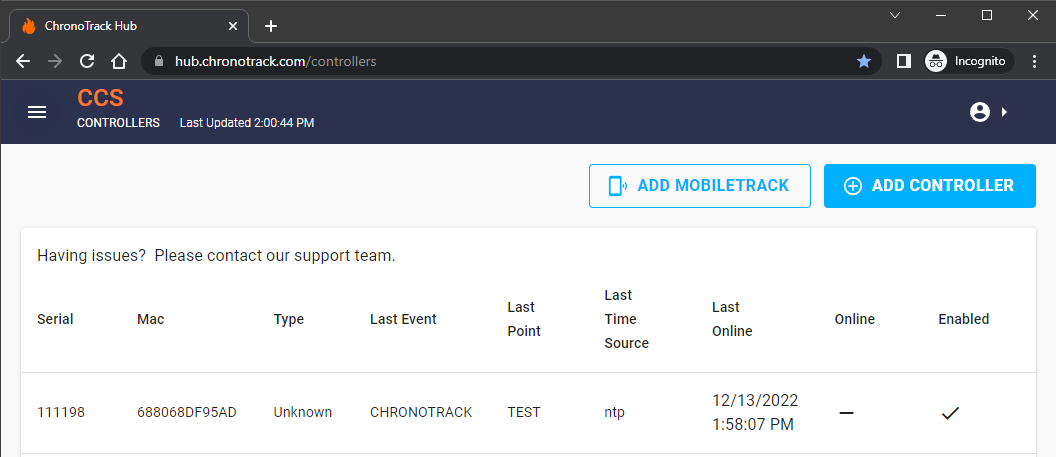Image resolution: width=1056 pixels, height=457 pixels.
Task: Select MAC address 688068DF95AD
Action: [187, 412]
